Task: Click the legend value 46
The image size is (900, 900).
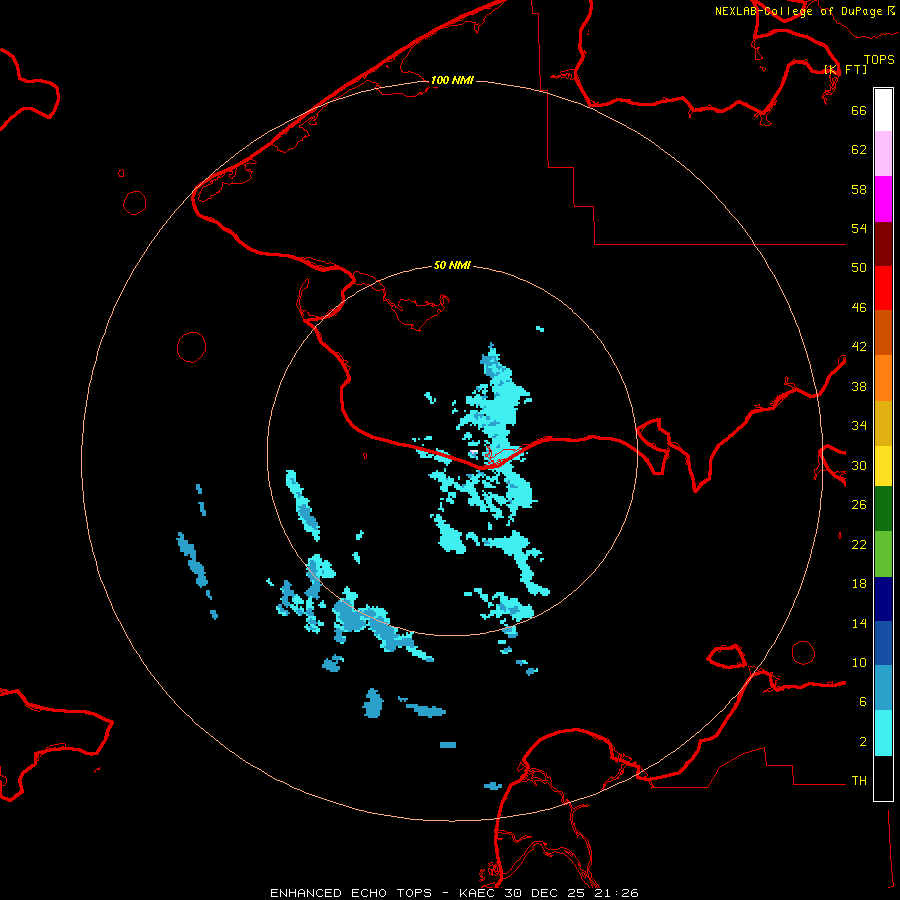Action: pos(859,308)
